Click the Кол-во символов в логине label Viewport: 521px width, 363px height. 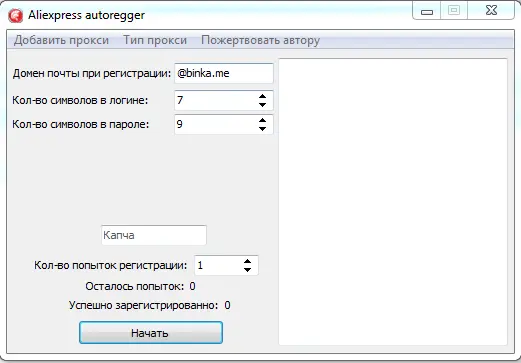(80, 100)
